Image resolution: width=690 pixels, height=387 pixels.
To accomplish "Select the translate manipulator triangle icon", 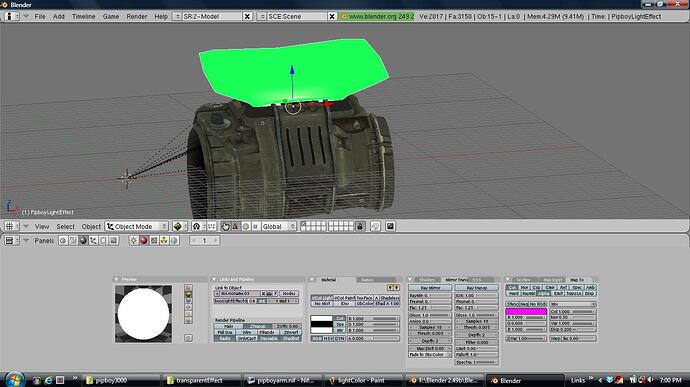I will coord(235,226).
